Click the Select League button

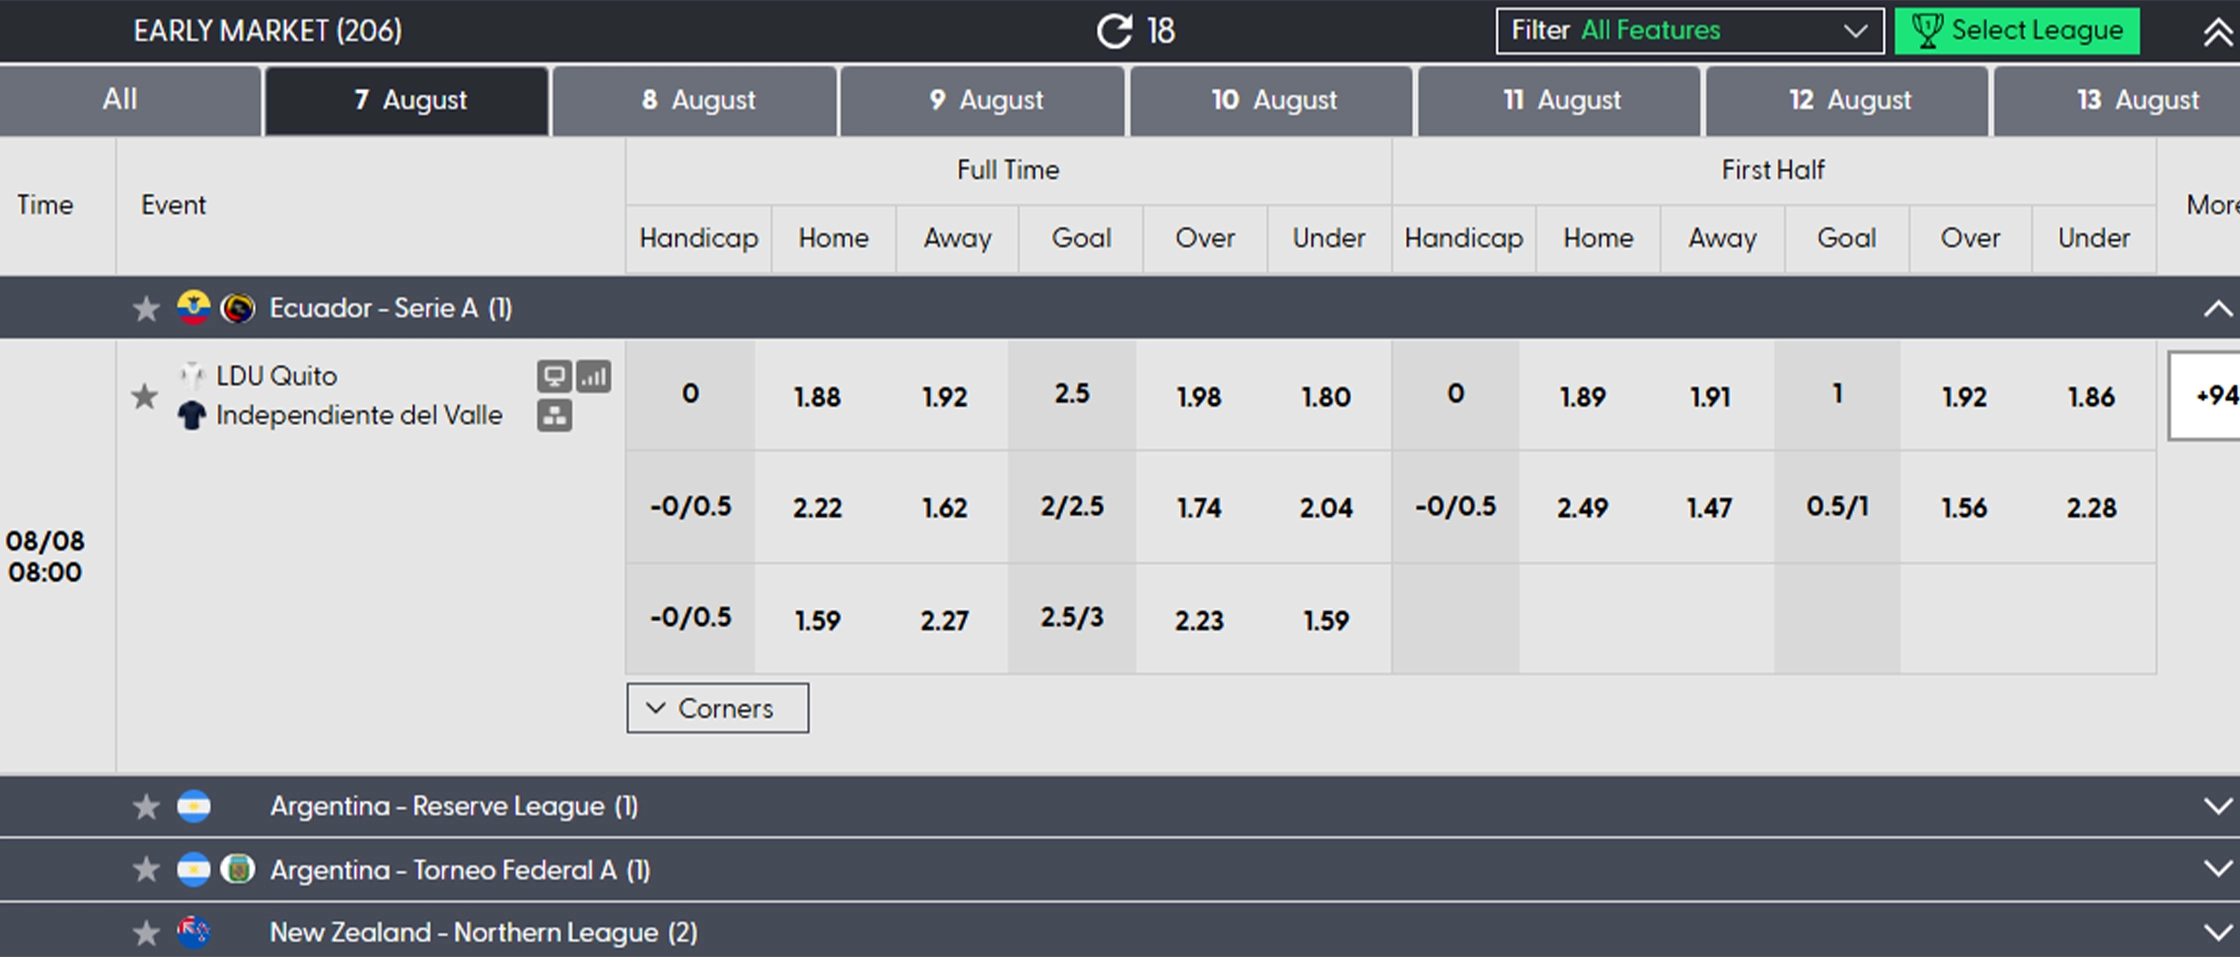point(2017,31)
